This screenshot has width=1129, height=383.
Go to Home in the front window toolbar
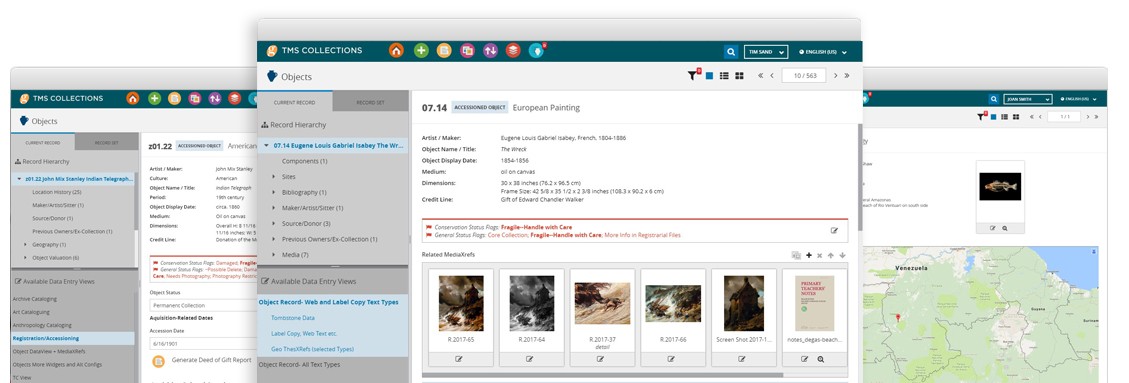coord(396,50)
